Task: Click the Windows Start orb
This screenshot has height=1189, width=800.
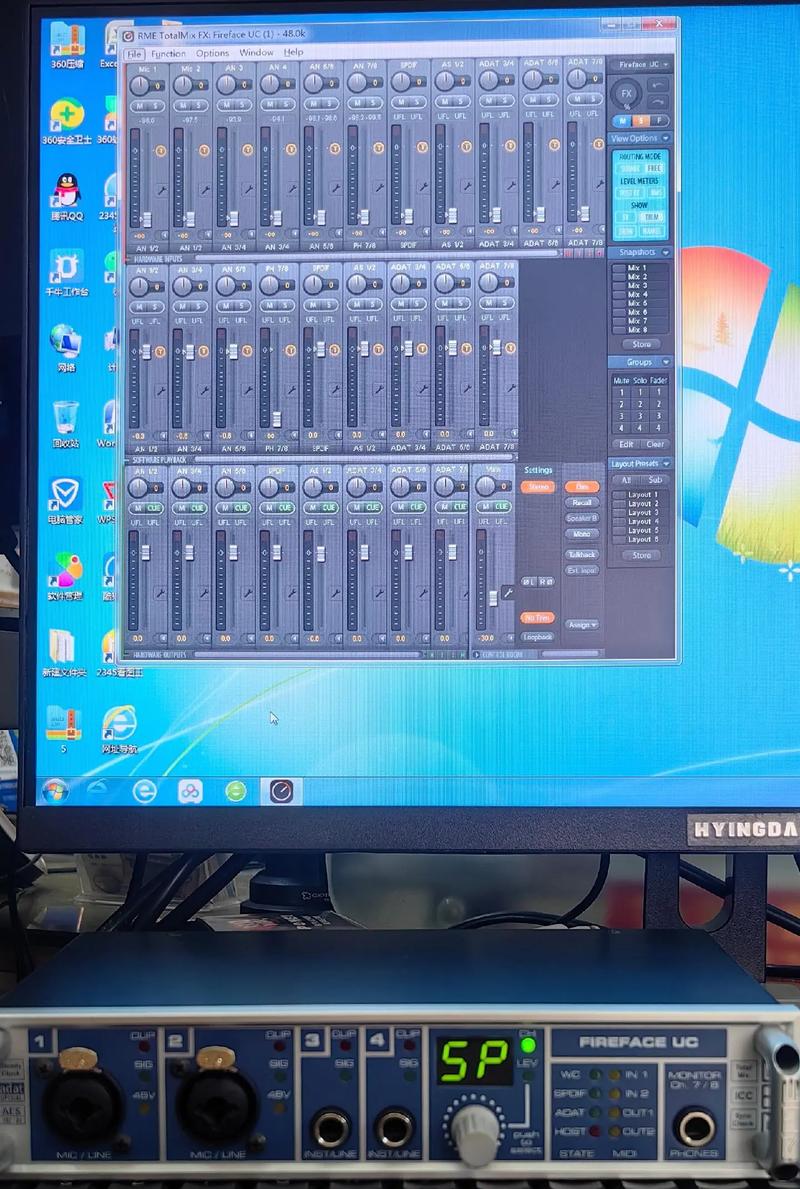Action: coord(54,790)
